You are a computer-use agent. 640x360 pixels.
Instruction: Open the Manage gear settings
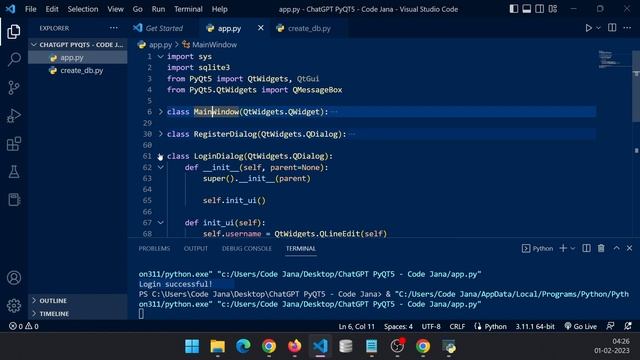[x=14, y=305]
